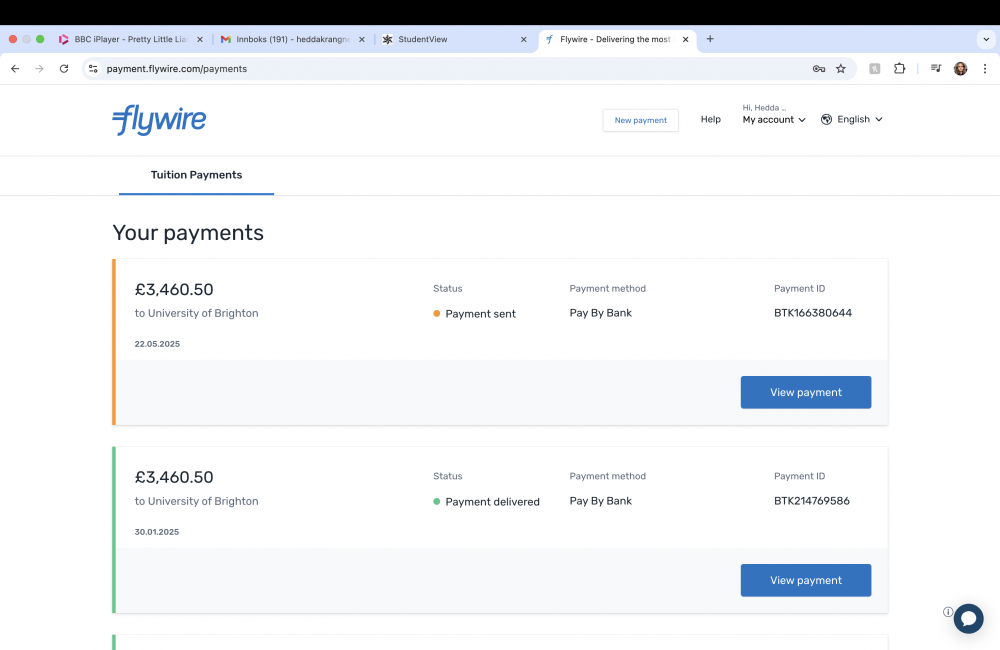Click payment ID BTK214769586
The height and width of the screenshot is (650, 1000).
(x=812, y=501)
